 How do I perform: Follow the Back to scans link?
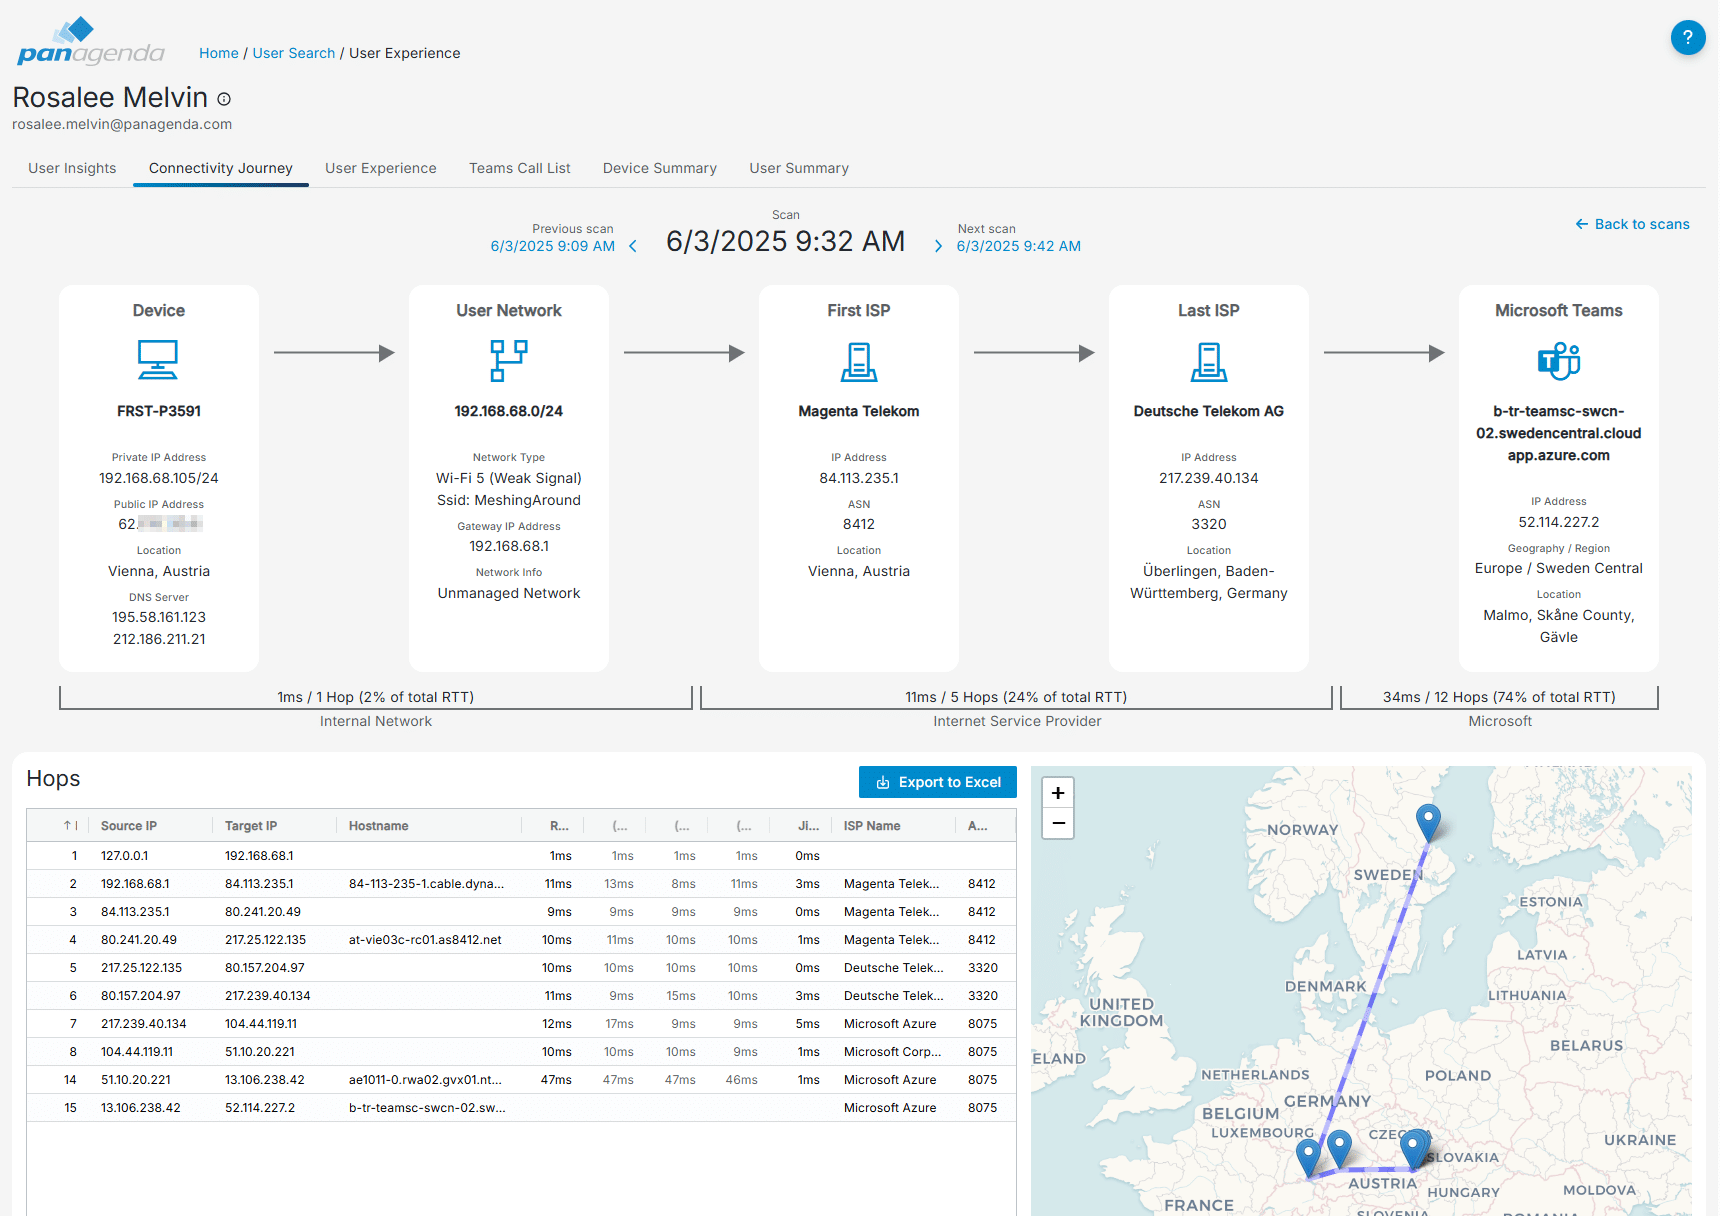(1632, 224)
